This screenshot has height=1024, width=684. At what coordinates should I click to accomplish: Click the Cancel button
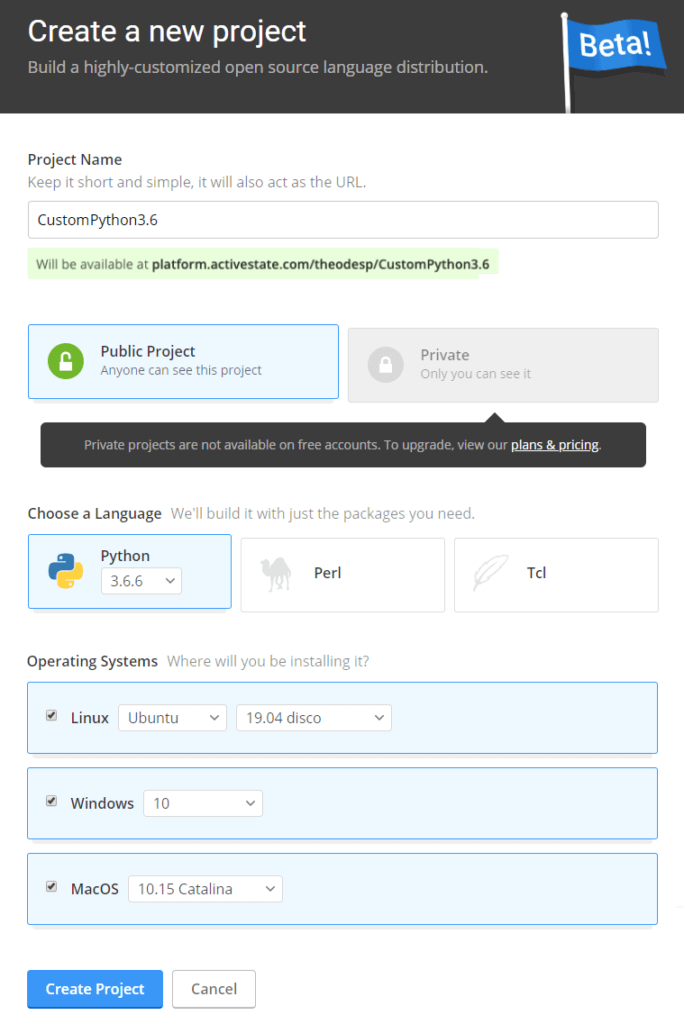[213, 988]
